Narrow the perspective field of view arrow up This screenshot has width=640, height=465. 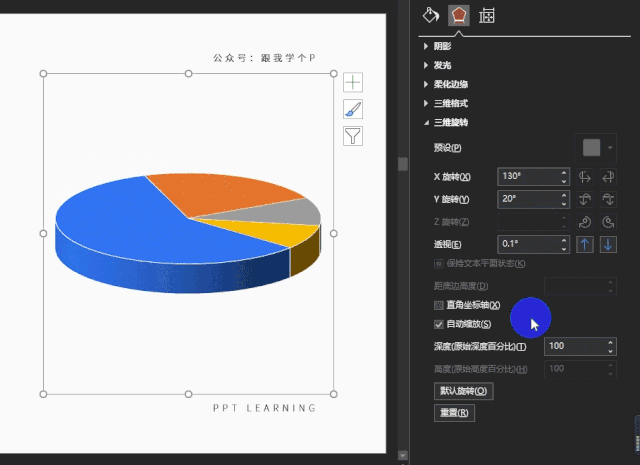tap(585, 245)
